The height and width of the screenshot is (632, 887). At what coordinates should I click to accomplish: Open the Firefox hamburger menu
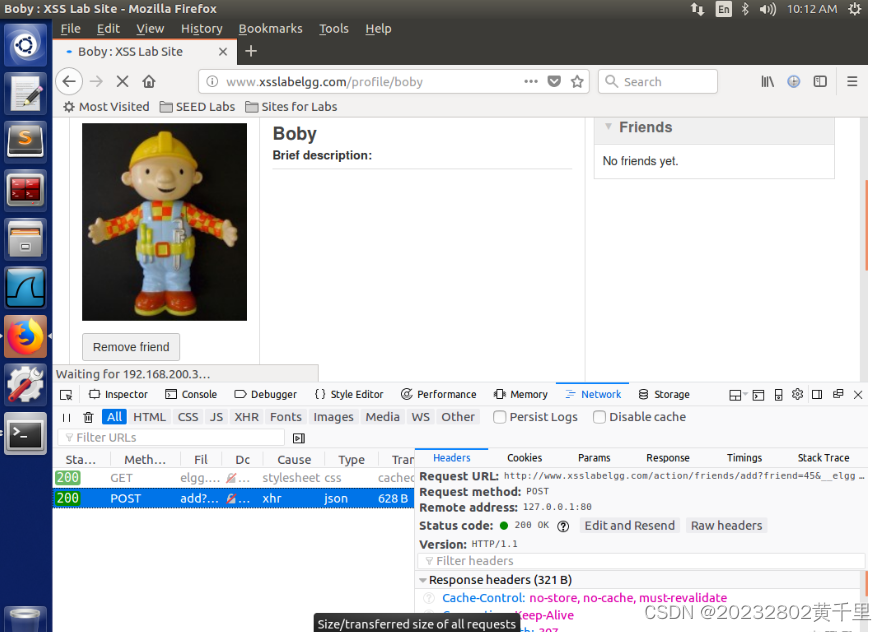pyautogui.click(x=852, y=81)
